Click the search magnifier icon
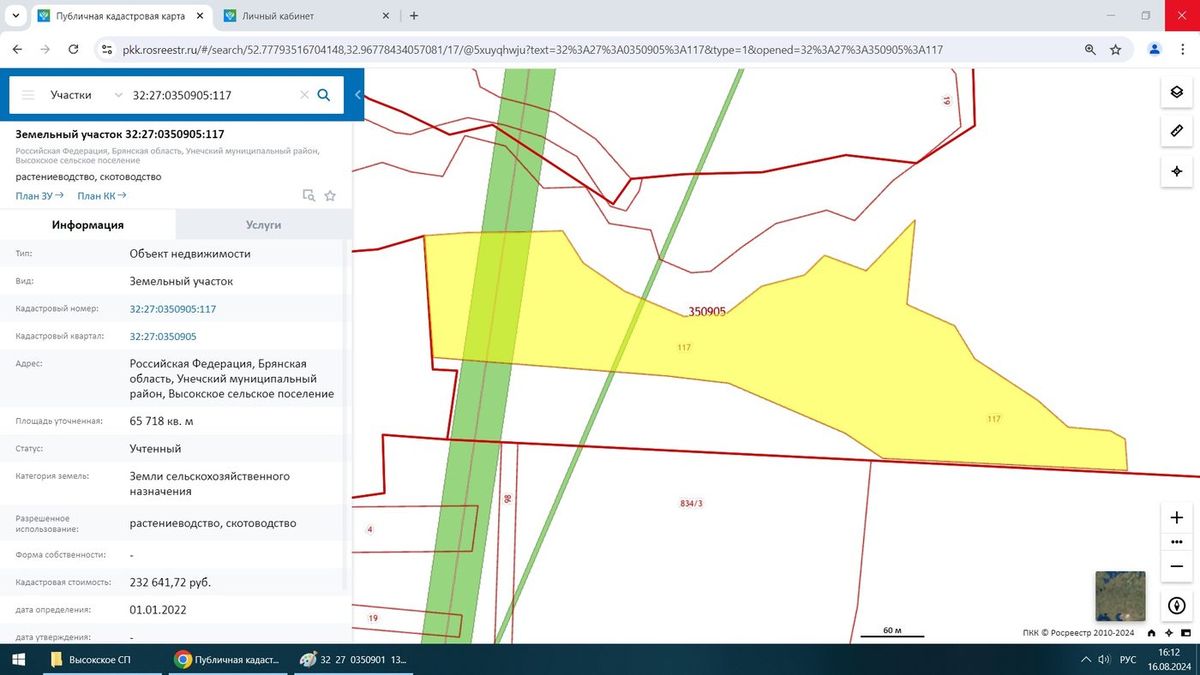The width and height of the screenshot is (1200, 675). 323,95
